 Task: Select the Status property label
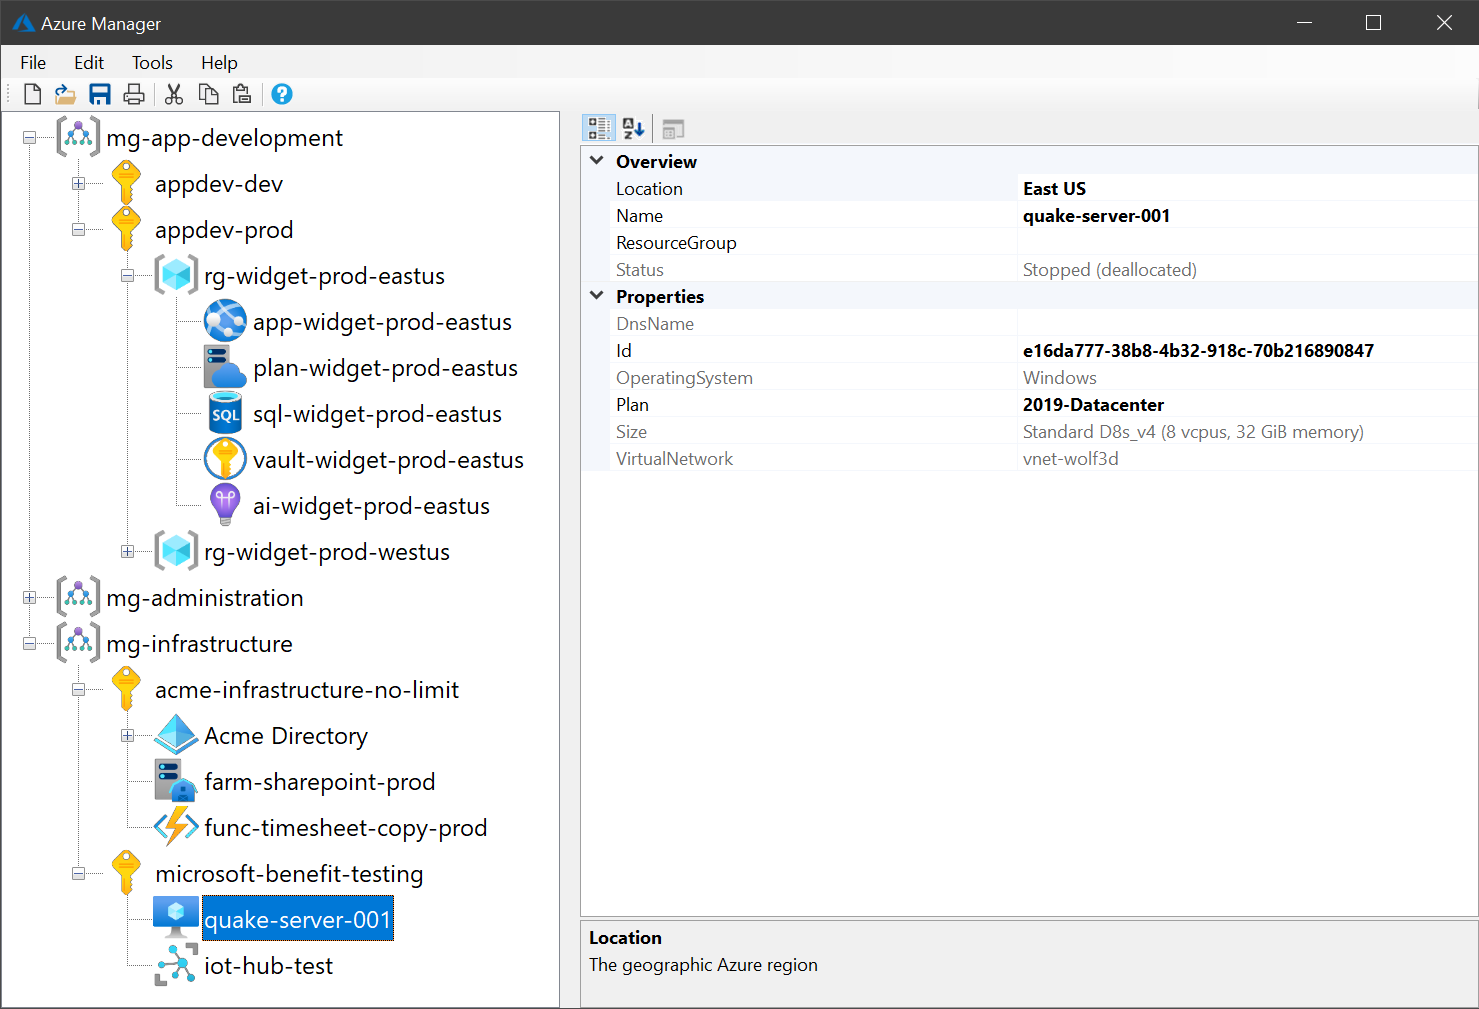tap(640, 269)
